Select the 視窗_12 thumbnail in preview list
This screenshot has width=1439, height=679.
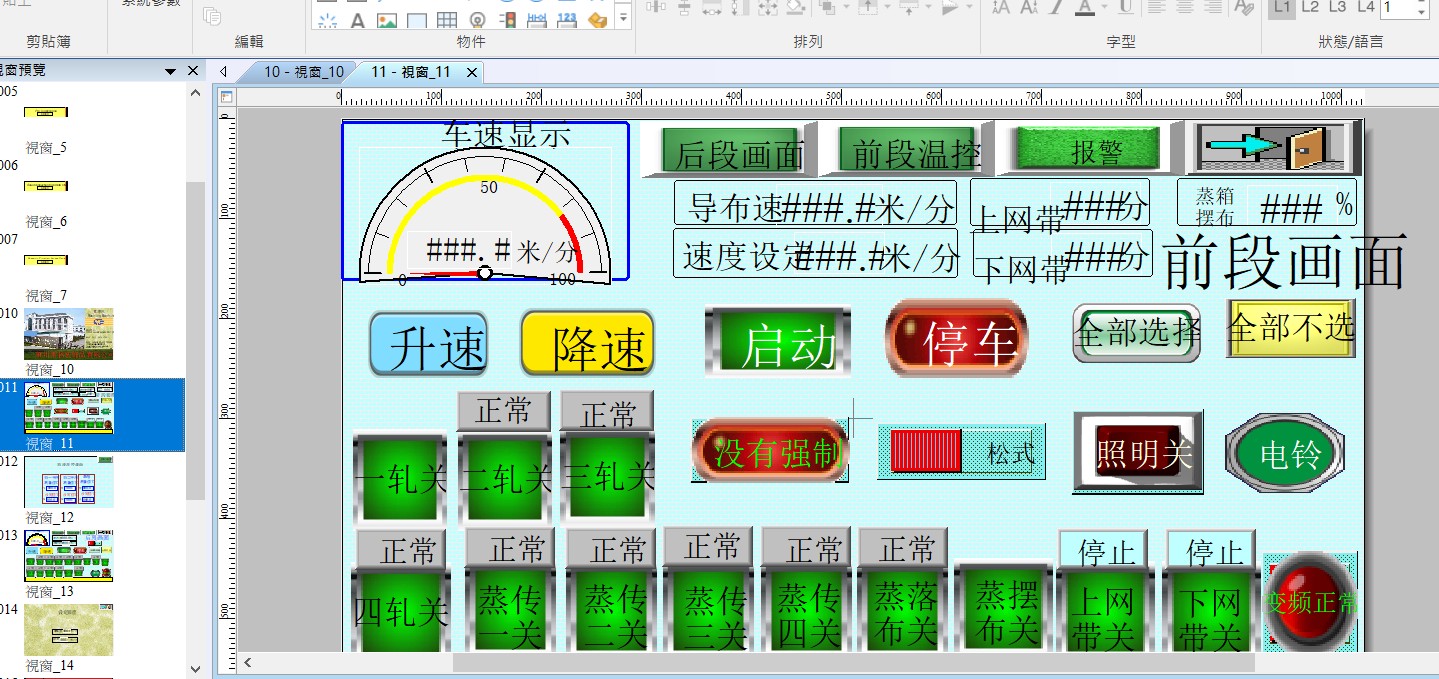click(68, 483)
